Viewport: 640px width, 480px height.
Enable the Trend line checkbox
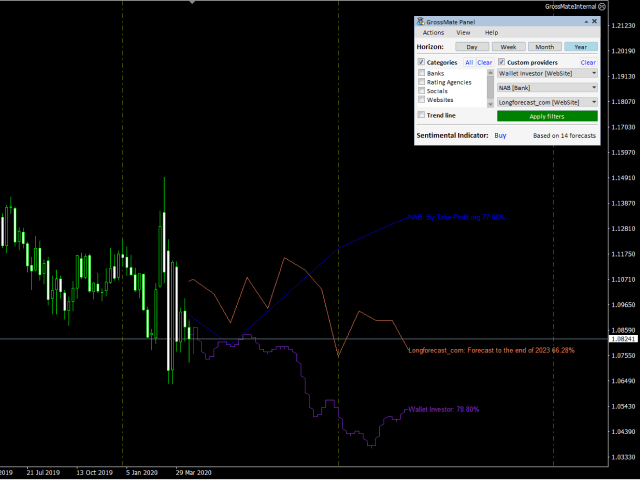[421, 115]
